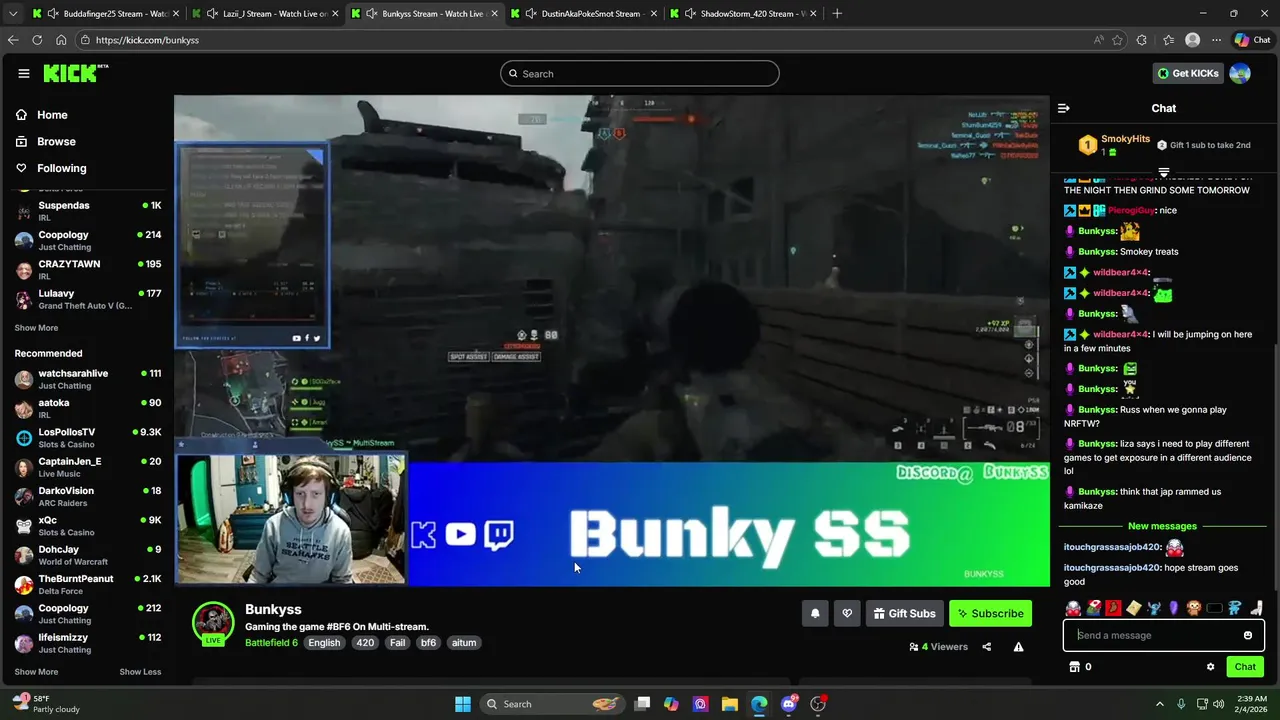Screen dimensions: 1280x720
Task: Switch to Buddafinger25 Stream tab
Action: tap(104, 14)
